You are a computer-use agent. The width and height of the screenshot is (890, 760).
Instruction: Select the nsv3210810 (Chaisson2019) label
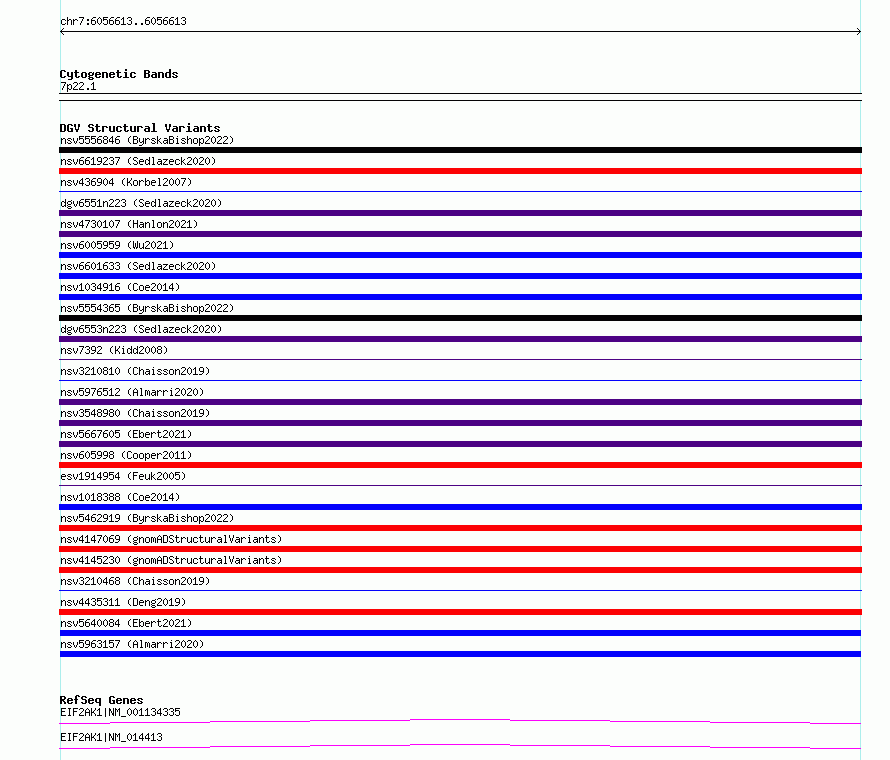(x=135, y=371)
